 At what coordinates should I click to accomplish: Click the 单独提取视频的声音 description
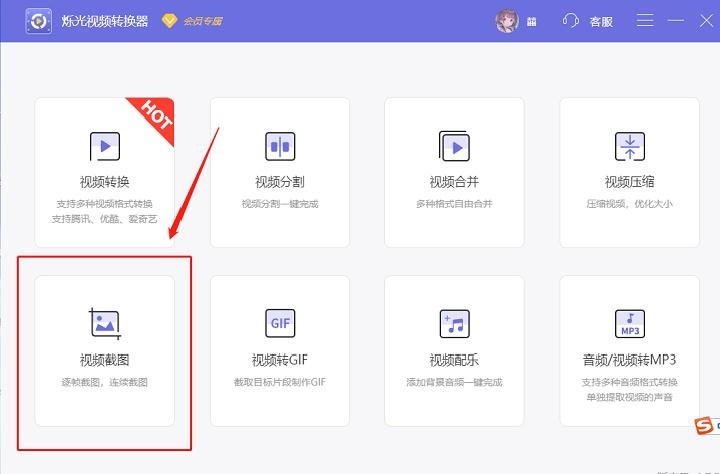pos(630,397)
